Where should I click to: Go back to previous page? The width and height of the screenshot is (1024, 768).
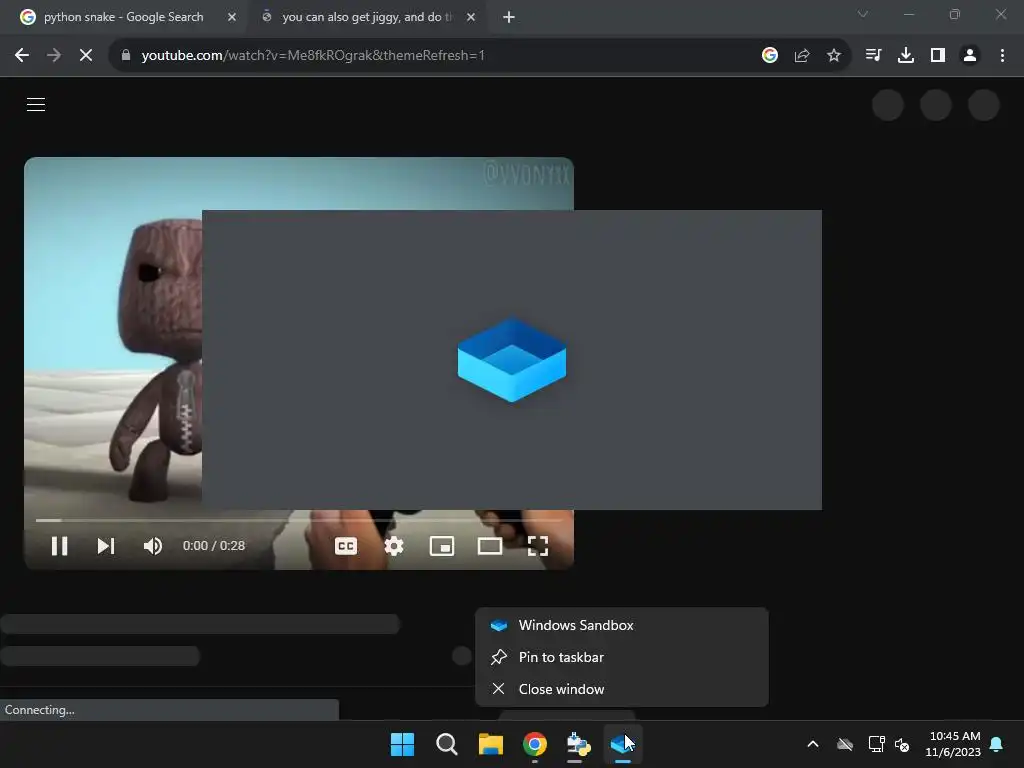click(x=22, y=56)
